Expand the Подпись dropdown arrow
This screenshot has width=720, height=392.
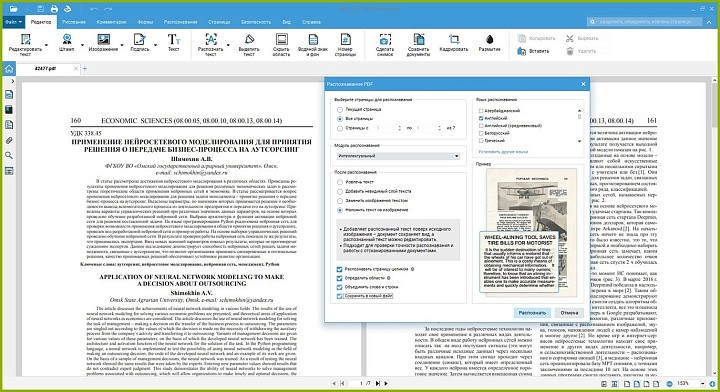(155, 45)
